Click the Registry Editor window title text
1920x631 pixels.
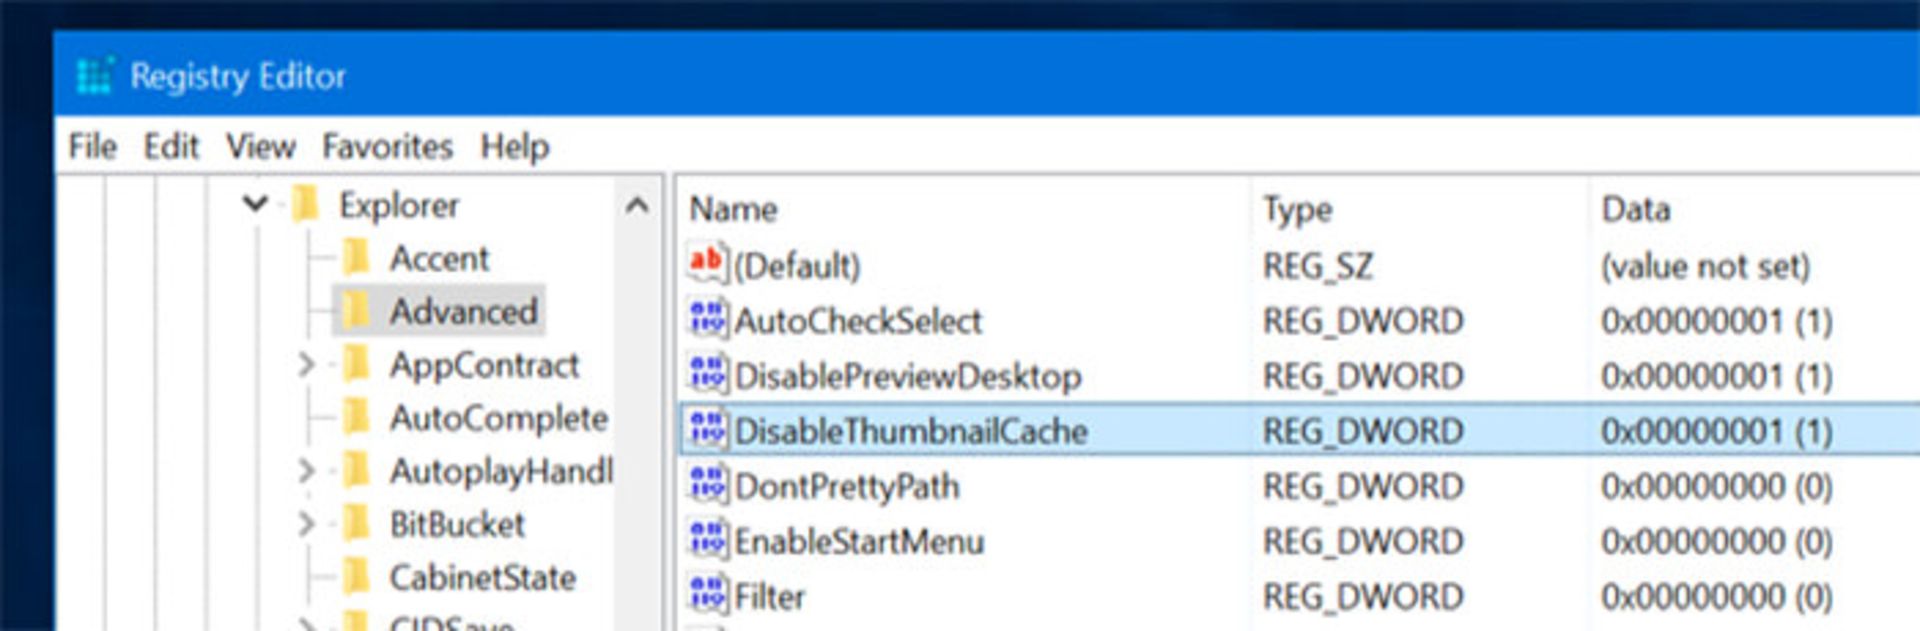pyautogui.click(x=238, y=77)
